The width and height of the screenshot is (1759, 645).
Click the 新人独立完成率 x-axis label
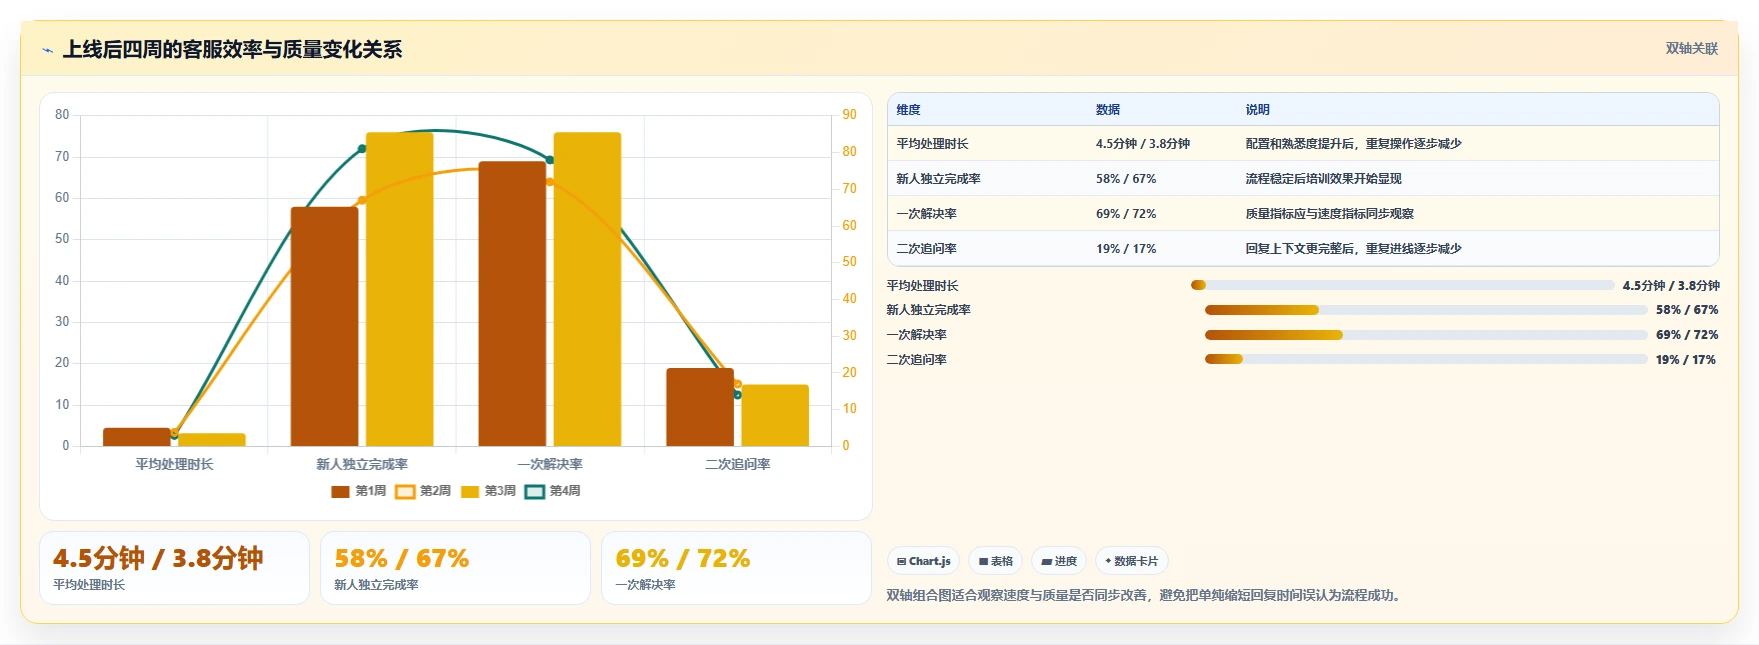[362, 464]
